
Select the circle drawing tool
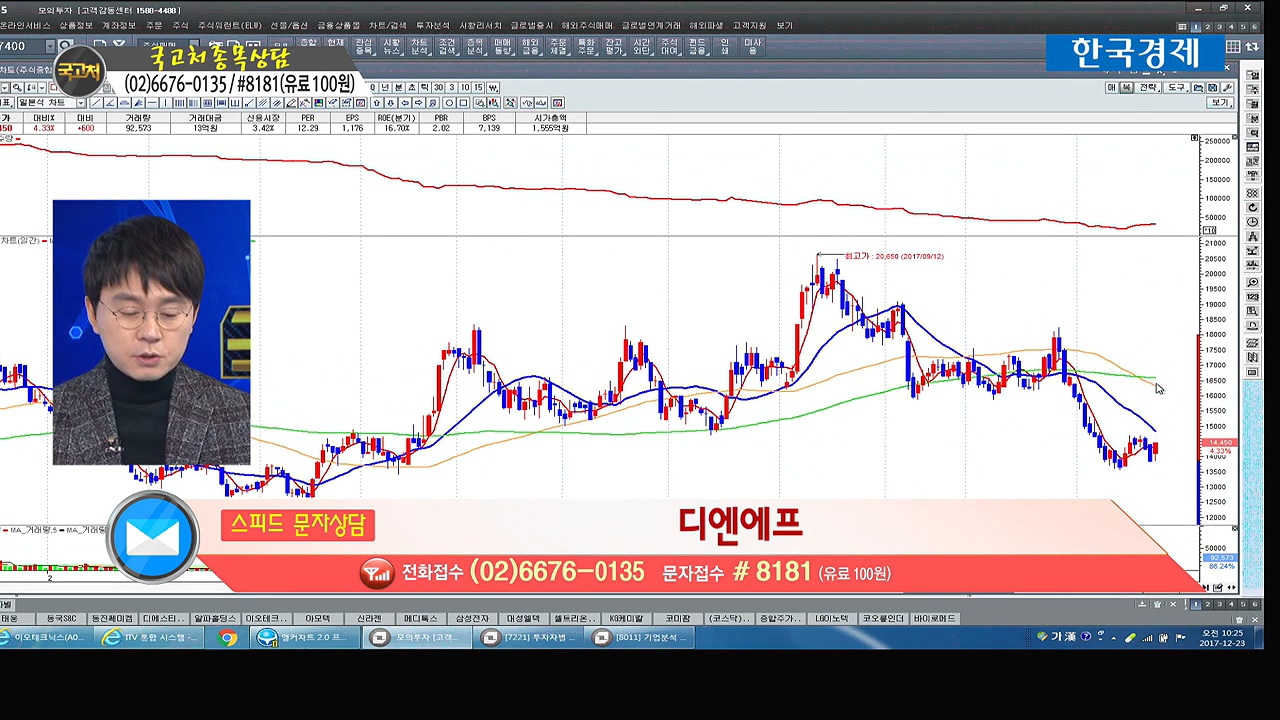[450, 103]
